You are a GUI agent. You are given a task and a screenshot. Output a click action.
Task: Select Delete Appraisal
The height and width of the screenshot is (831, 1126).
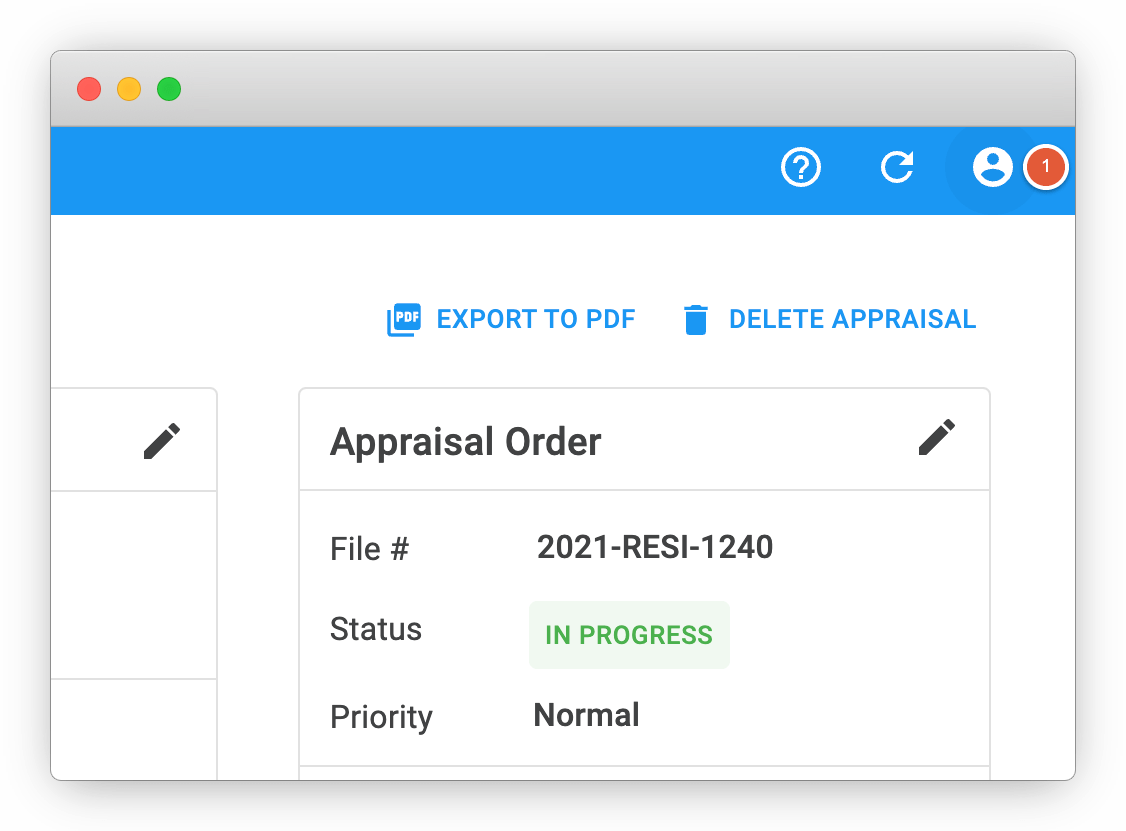(852, 318)
